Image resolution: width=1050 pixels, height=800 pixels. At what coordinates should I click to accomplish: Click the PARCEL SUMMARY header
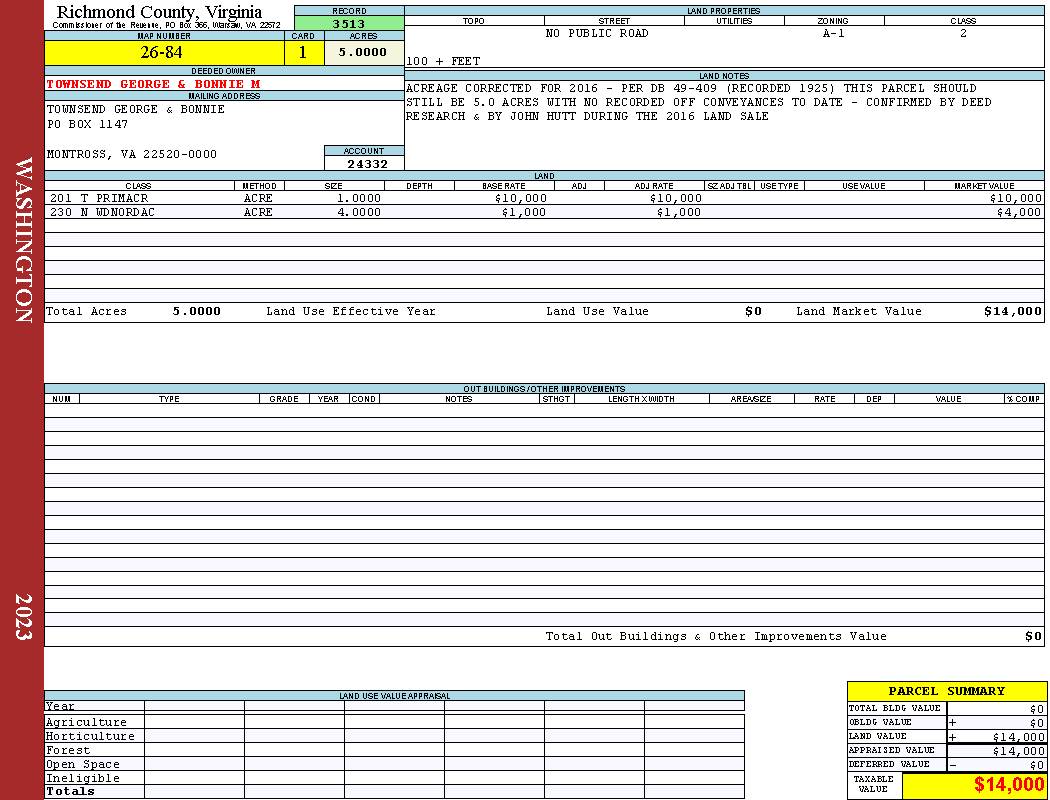pos(946,691)
